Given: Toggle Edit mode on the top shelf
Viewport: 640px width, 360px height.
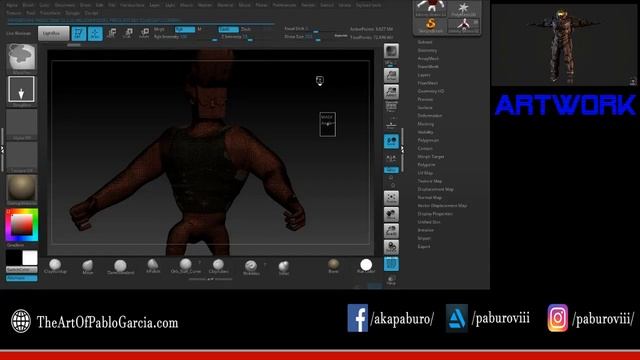Looking at the screenshot, I should point(79,33).
